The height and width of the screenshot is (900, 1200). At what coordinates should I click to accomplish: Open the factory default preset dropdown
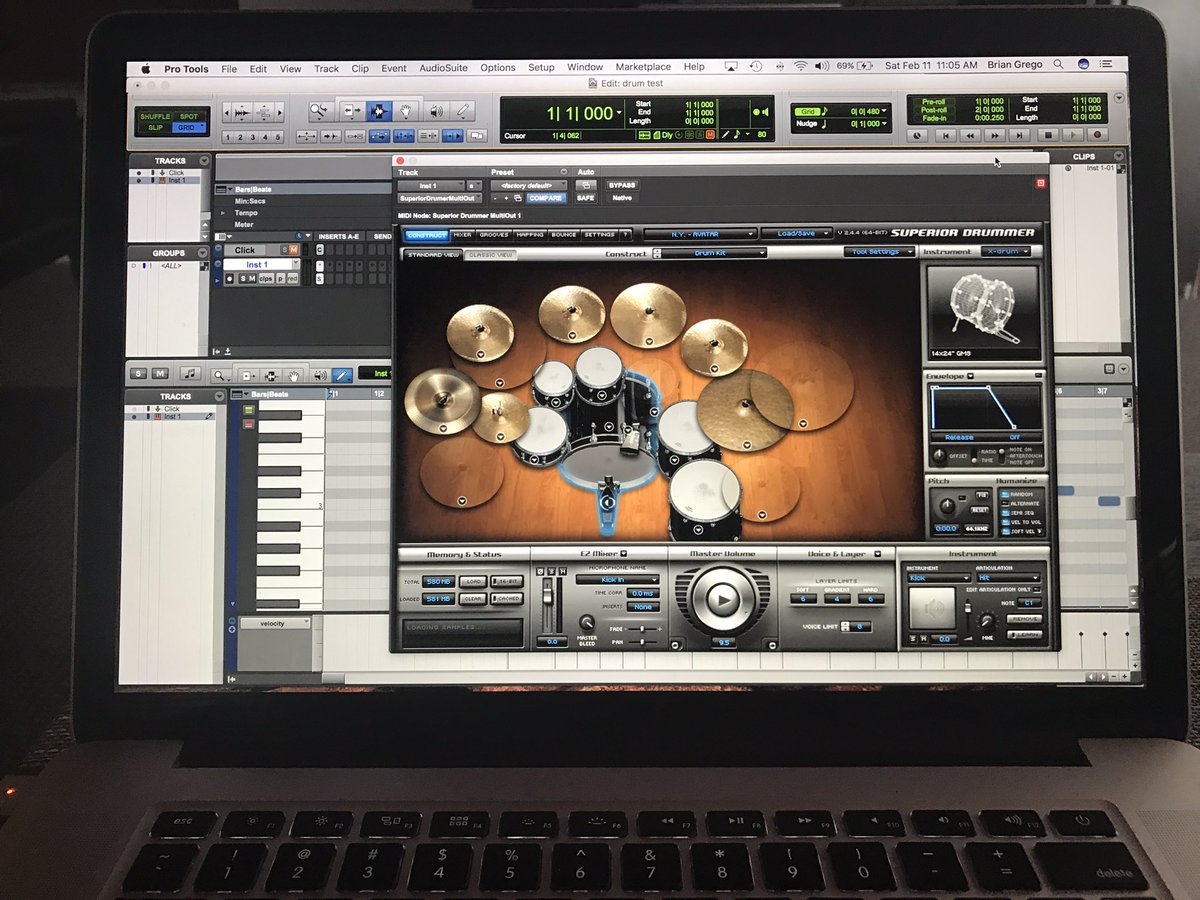[x=529, y=185]
